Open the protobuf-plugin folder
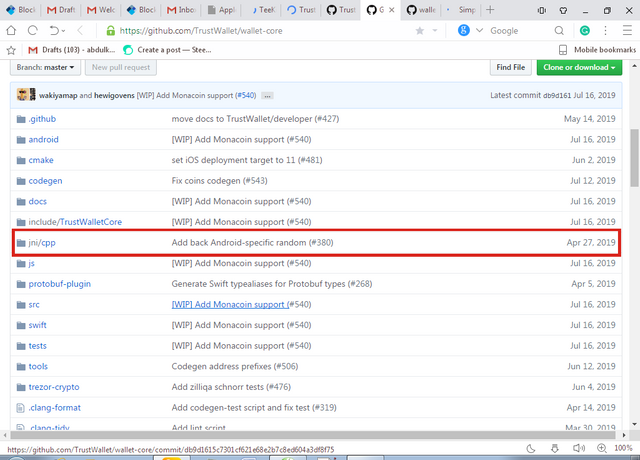This screenshot has height=460, width=640. tap(60, 284)
